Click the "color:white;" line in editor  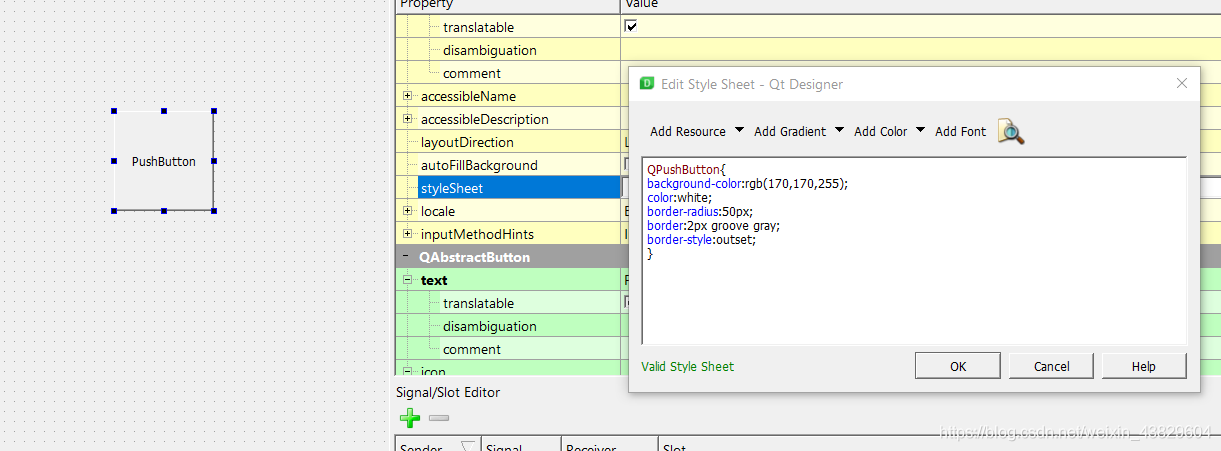coord(680,198)
